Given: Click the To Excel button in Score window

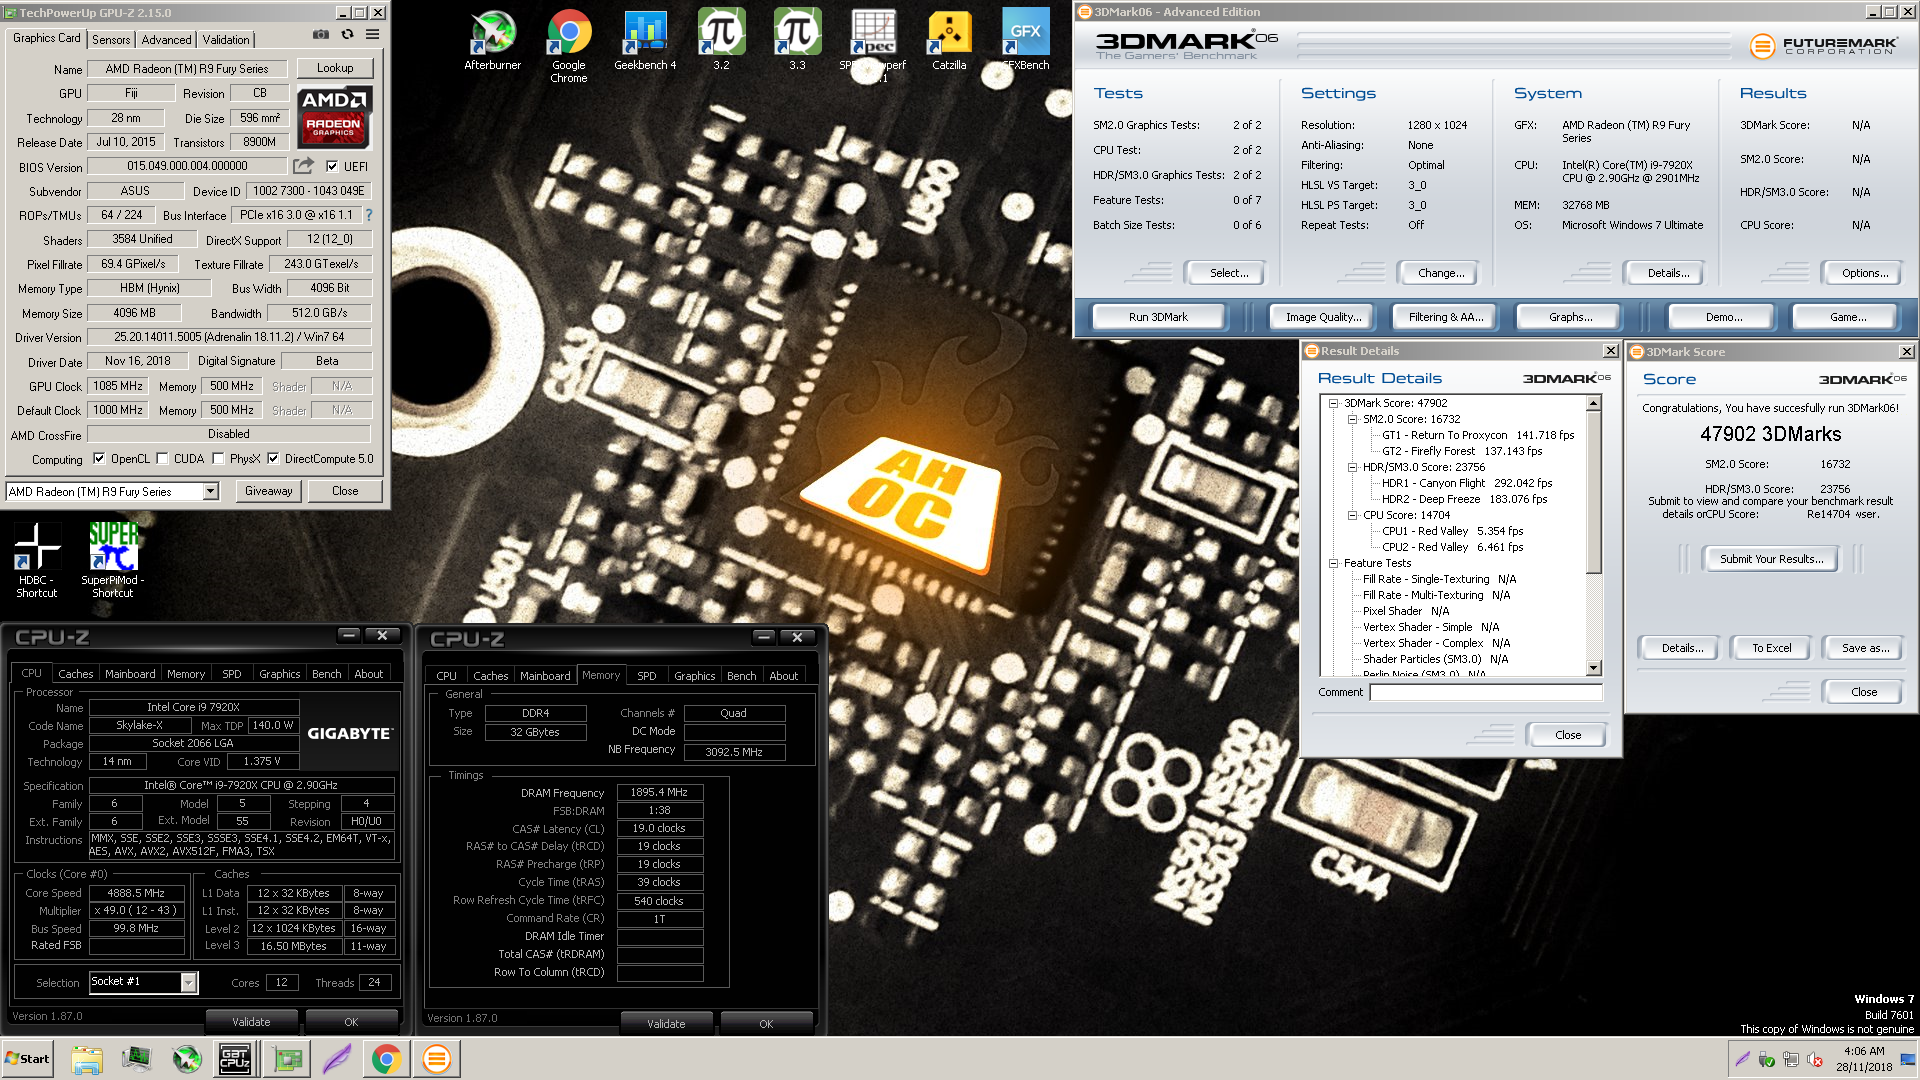Looking at the screenshot, I should click(x=1771, y=648).
